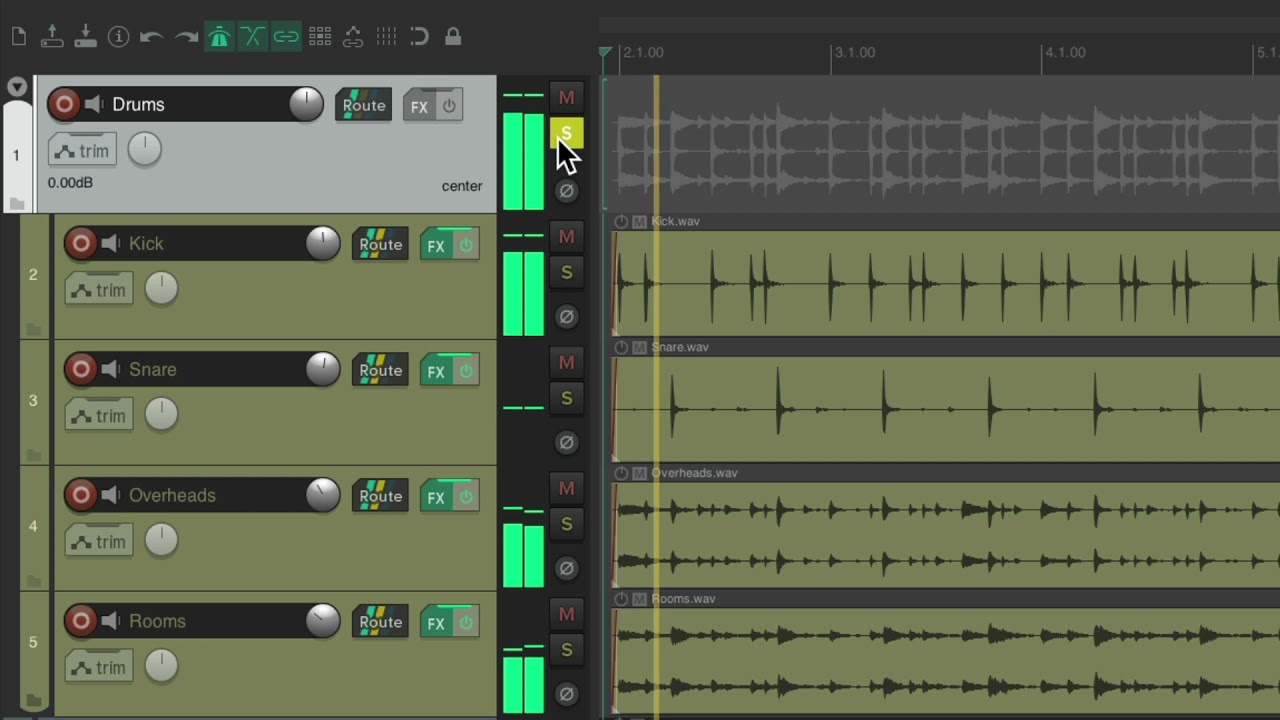Record-arm the Overheads track

click(x=81, y=495)
